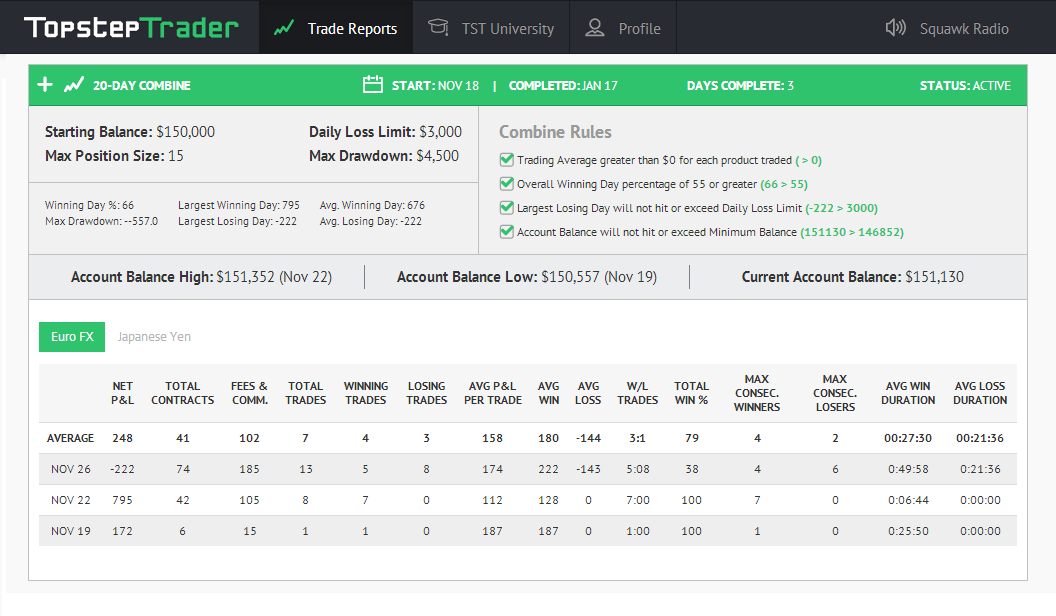
Task: Switch to the Japanese Yen tab
Action: coord(154,337)
